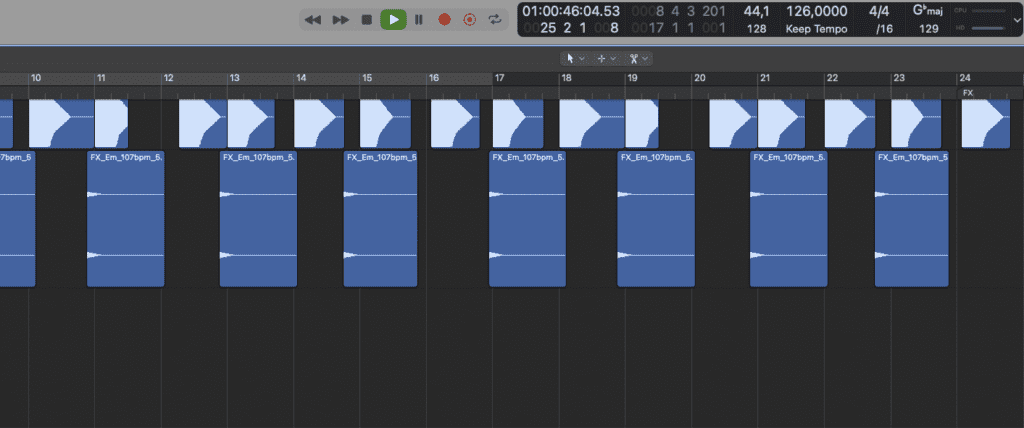
Task: Click bar 16 in the ruler
Action: tap(434, 78)
